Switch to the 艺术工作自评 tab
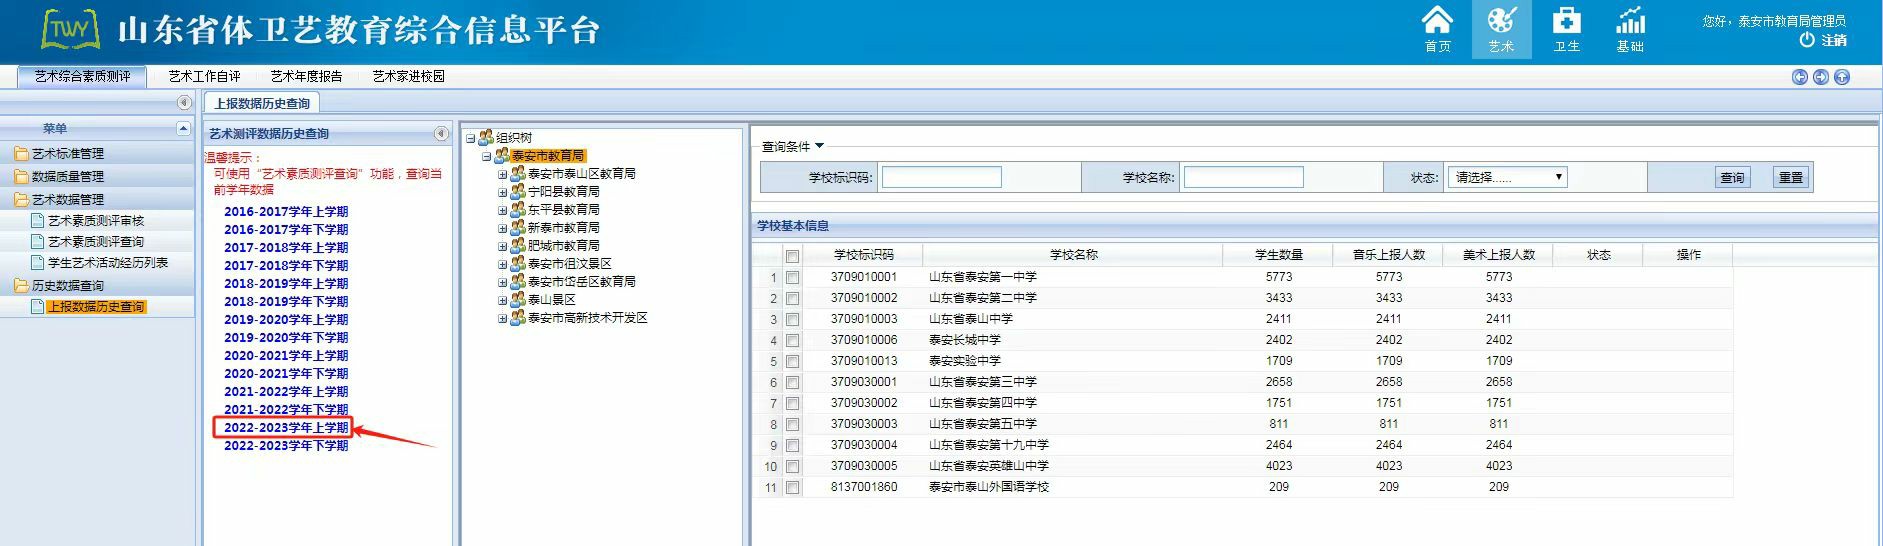This screenshot has width=1883, height=546. 204,76
